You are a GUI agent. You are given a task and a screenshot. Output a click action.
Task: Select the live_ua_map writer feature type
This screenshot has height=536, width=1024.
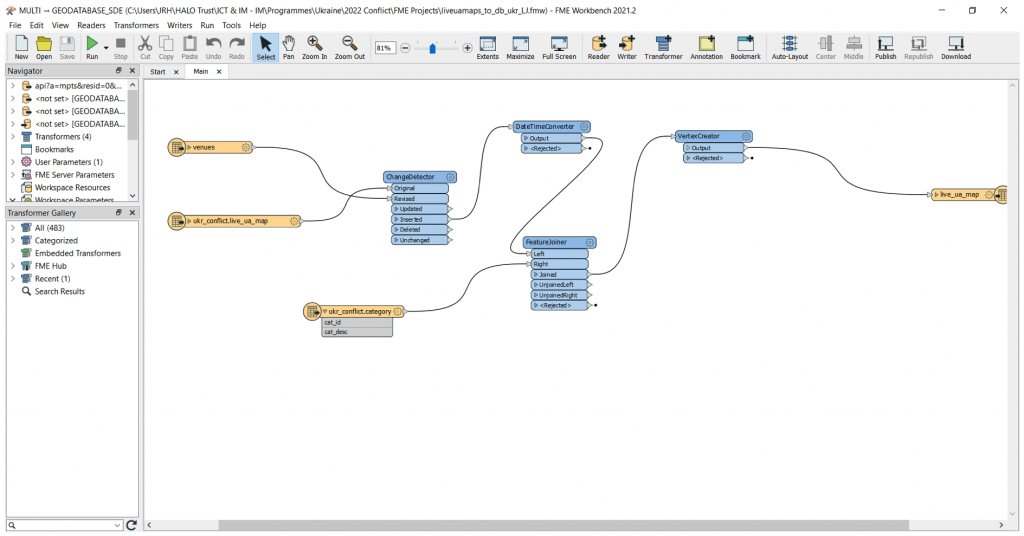(968, 195)
